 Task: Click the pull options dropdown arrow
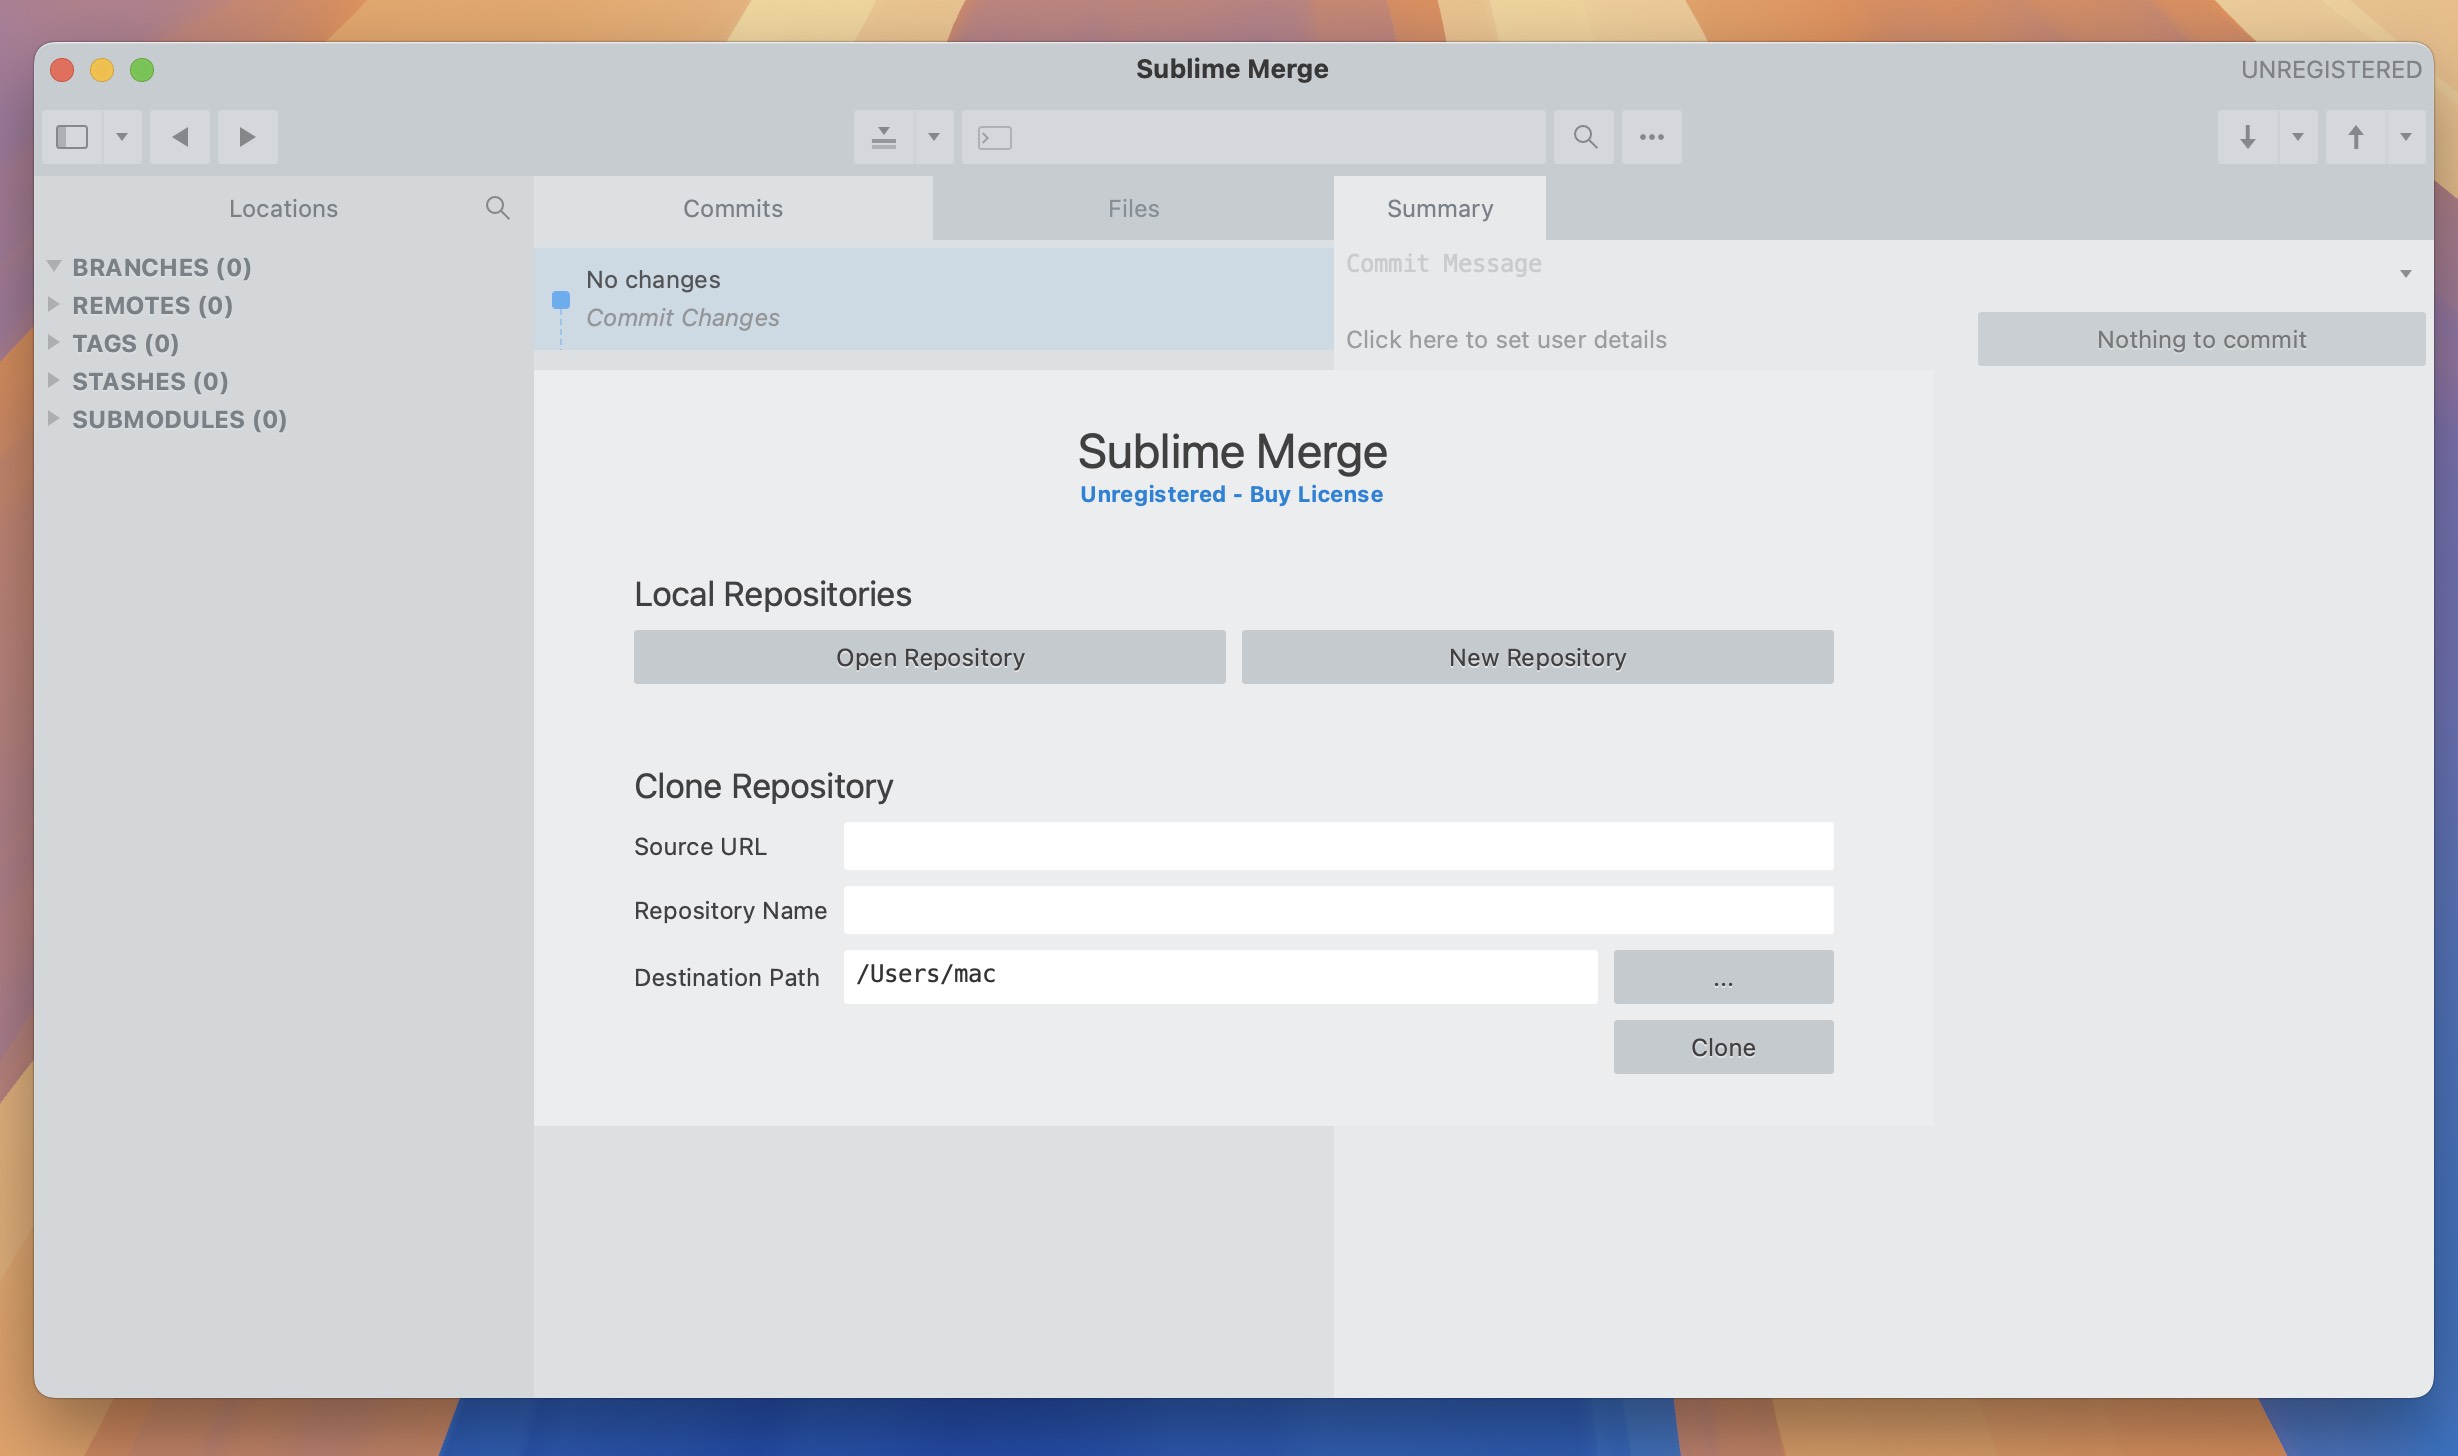tap(2297, 135)
